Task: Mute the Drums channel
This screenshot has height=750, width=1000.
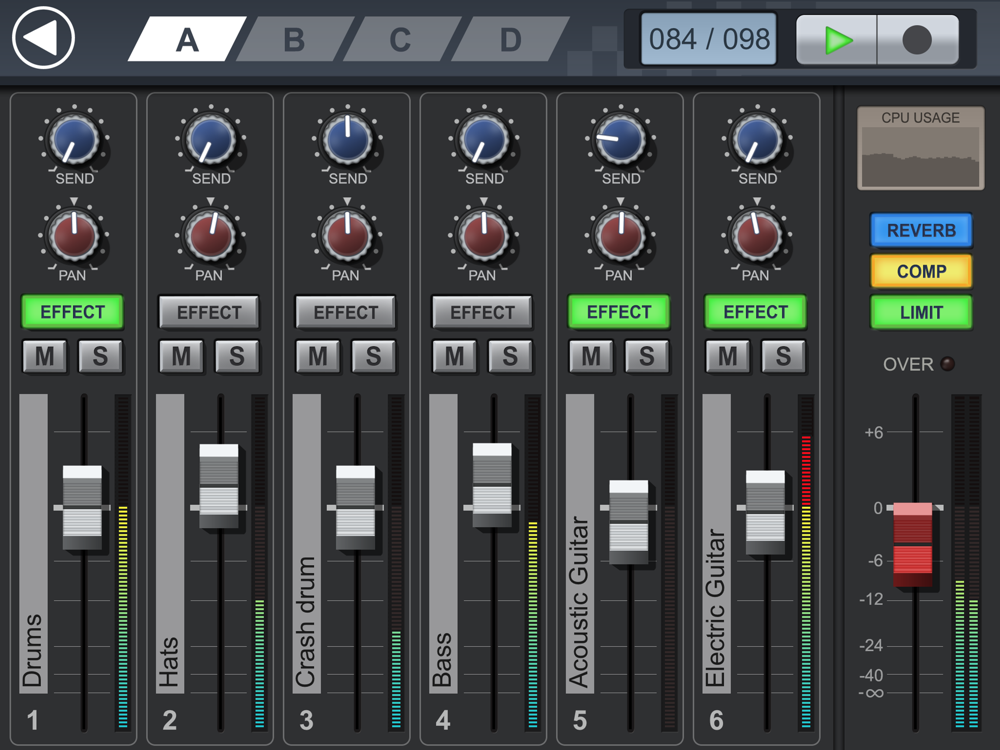Action: tap(44, 356)
